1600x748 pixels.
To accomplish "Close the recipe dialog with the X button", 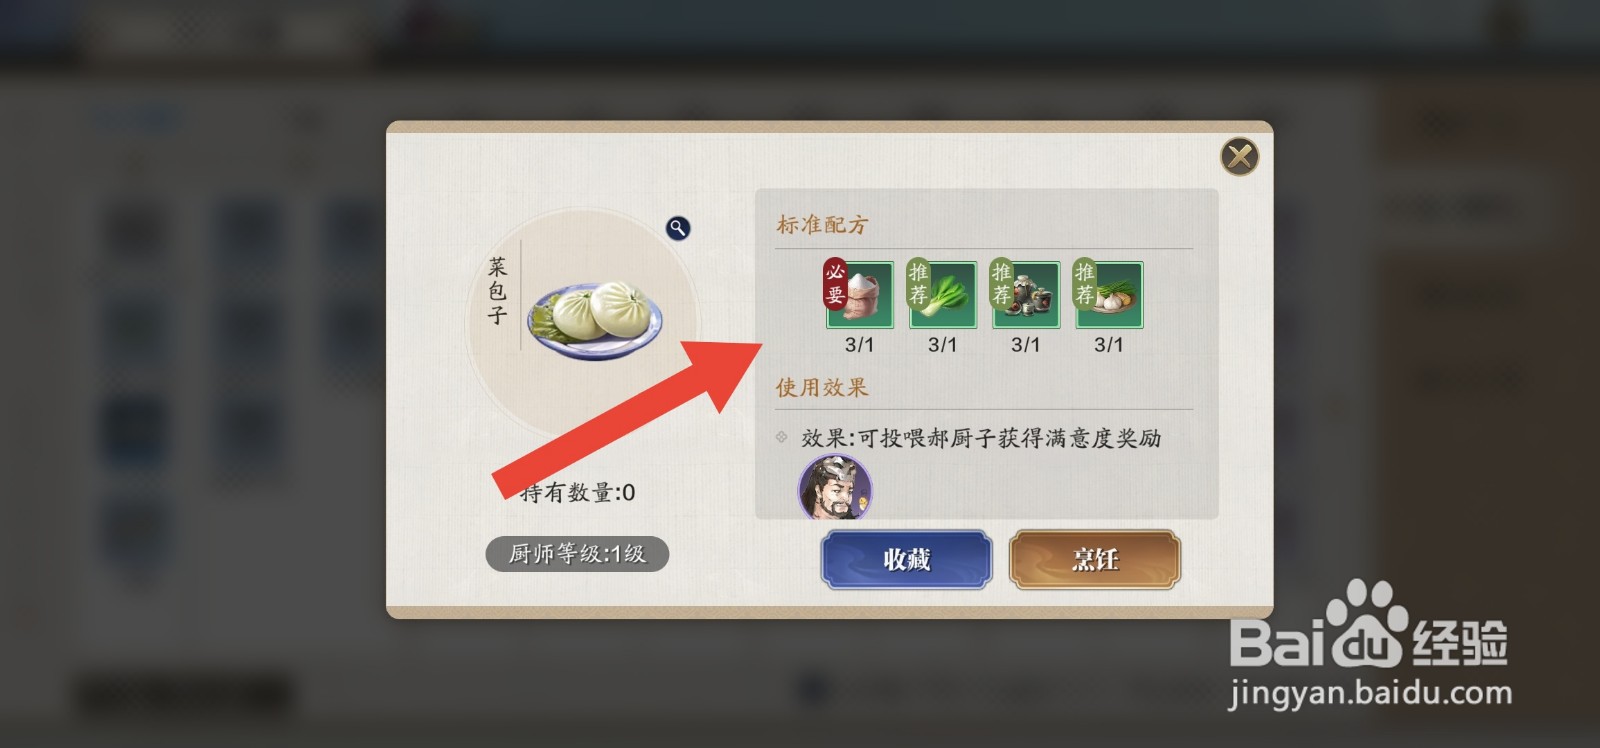I will click(1240, 157).
